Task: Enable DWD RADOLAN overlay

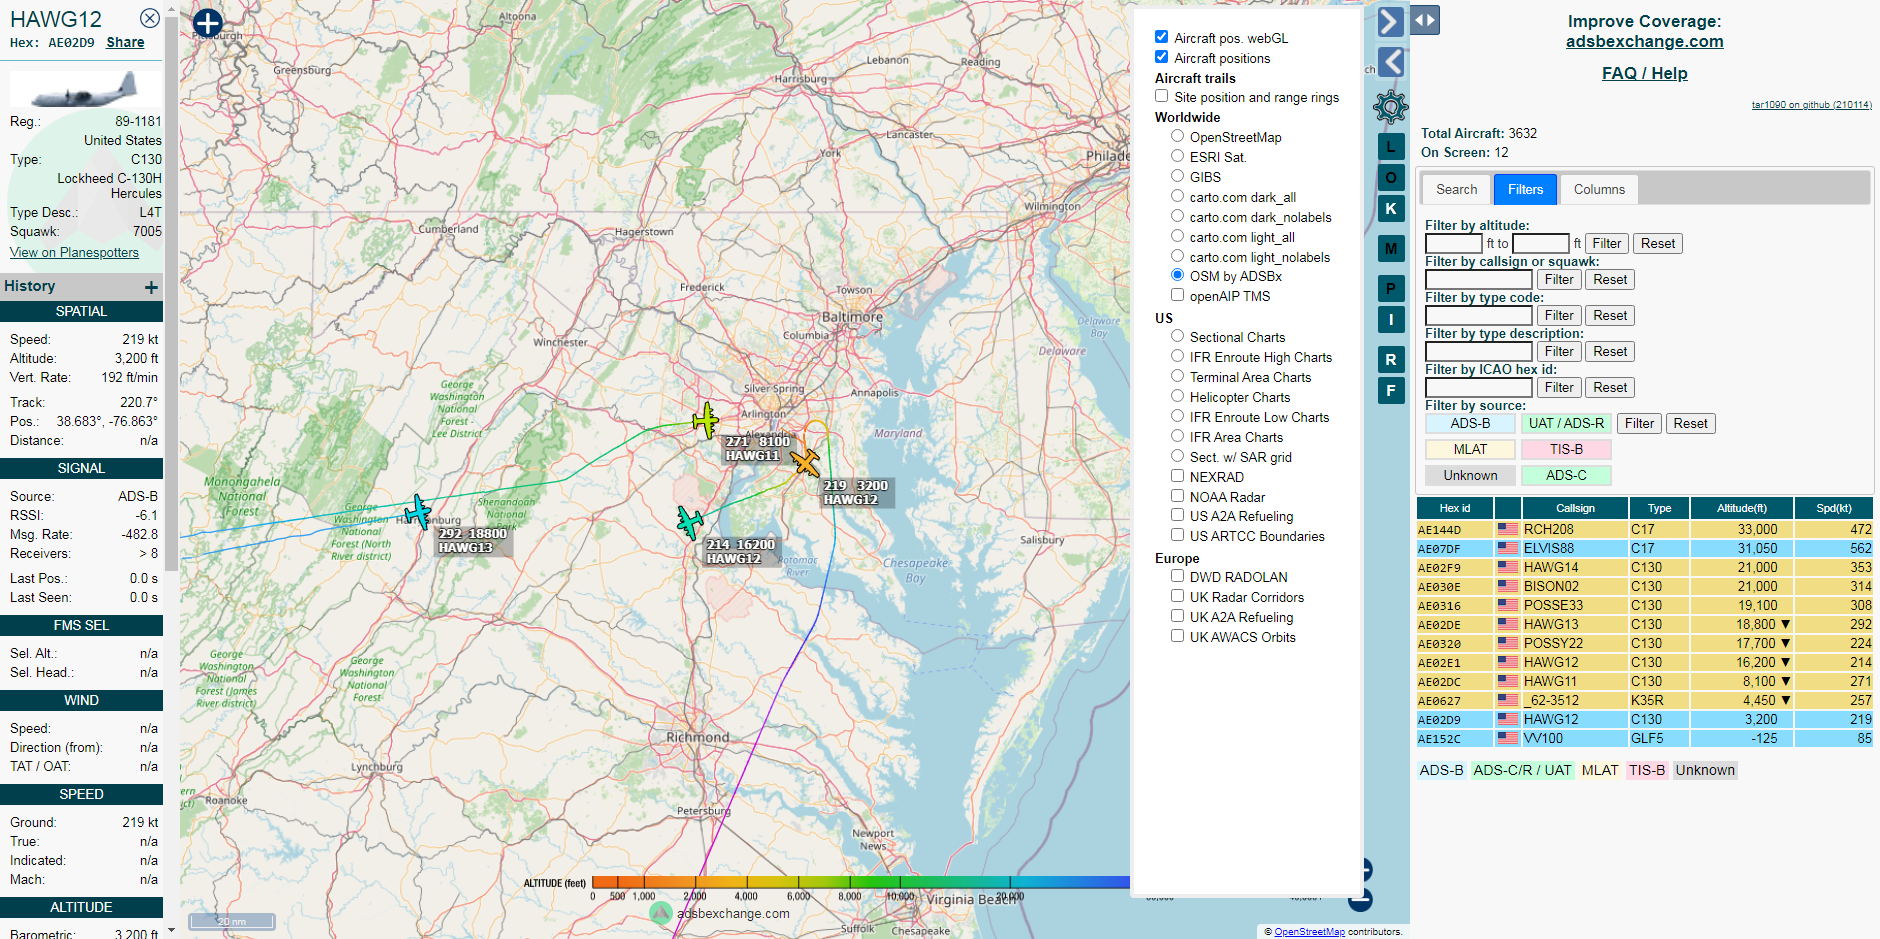Action: pos(1177,576)
